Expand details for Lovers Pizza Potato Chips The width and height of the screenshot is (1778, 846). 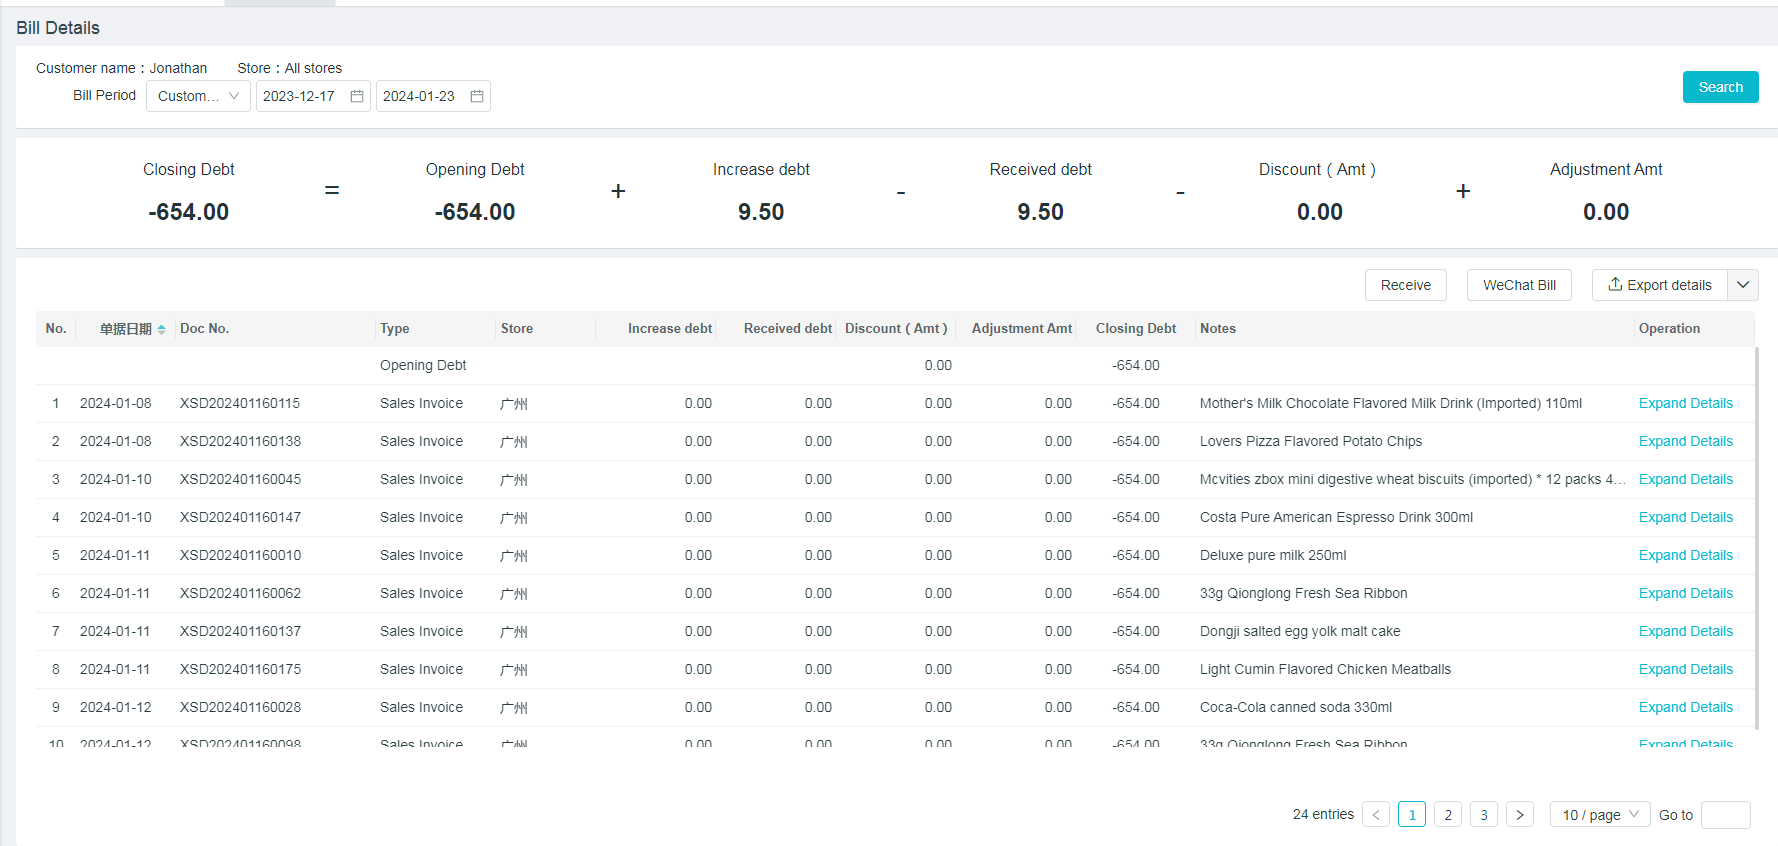pyautogui.click(x=1685, y=441)
